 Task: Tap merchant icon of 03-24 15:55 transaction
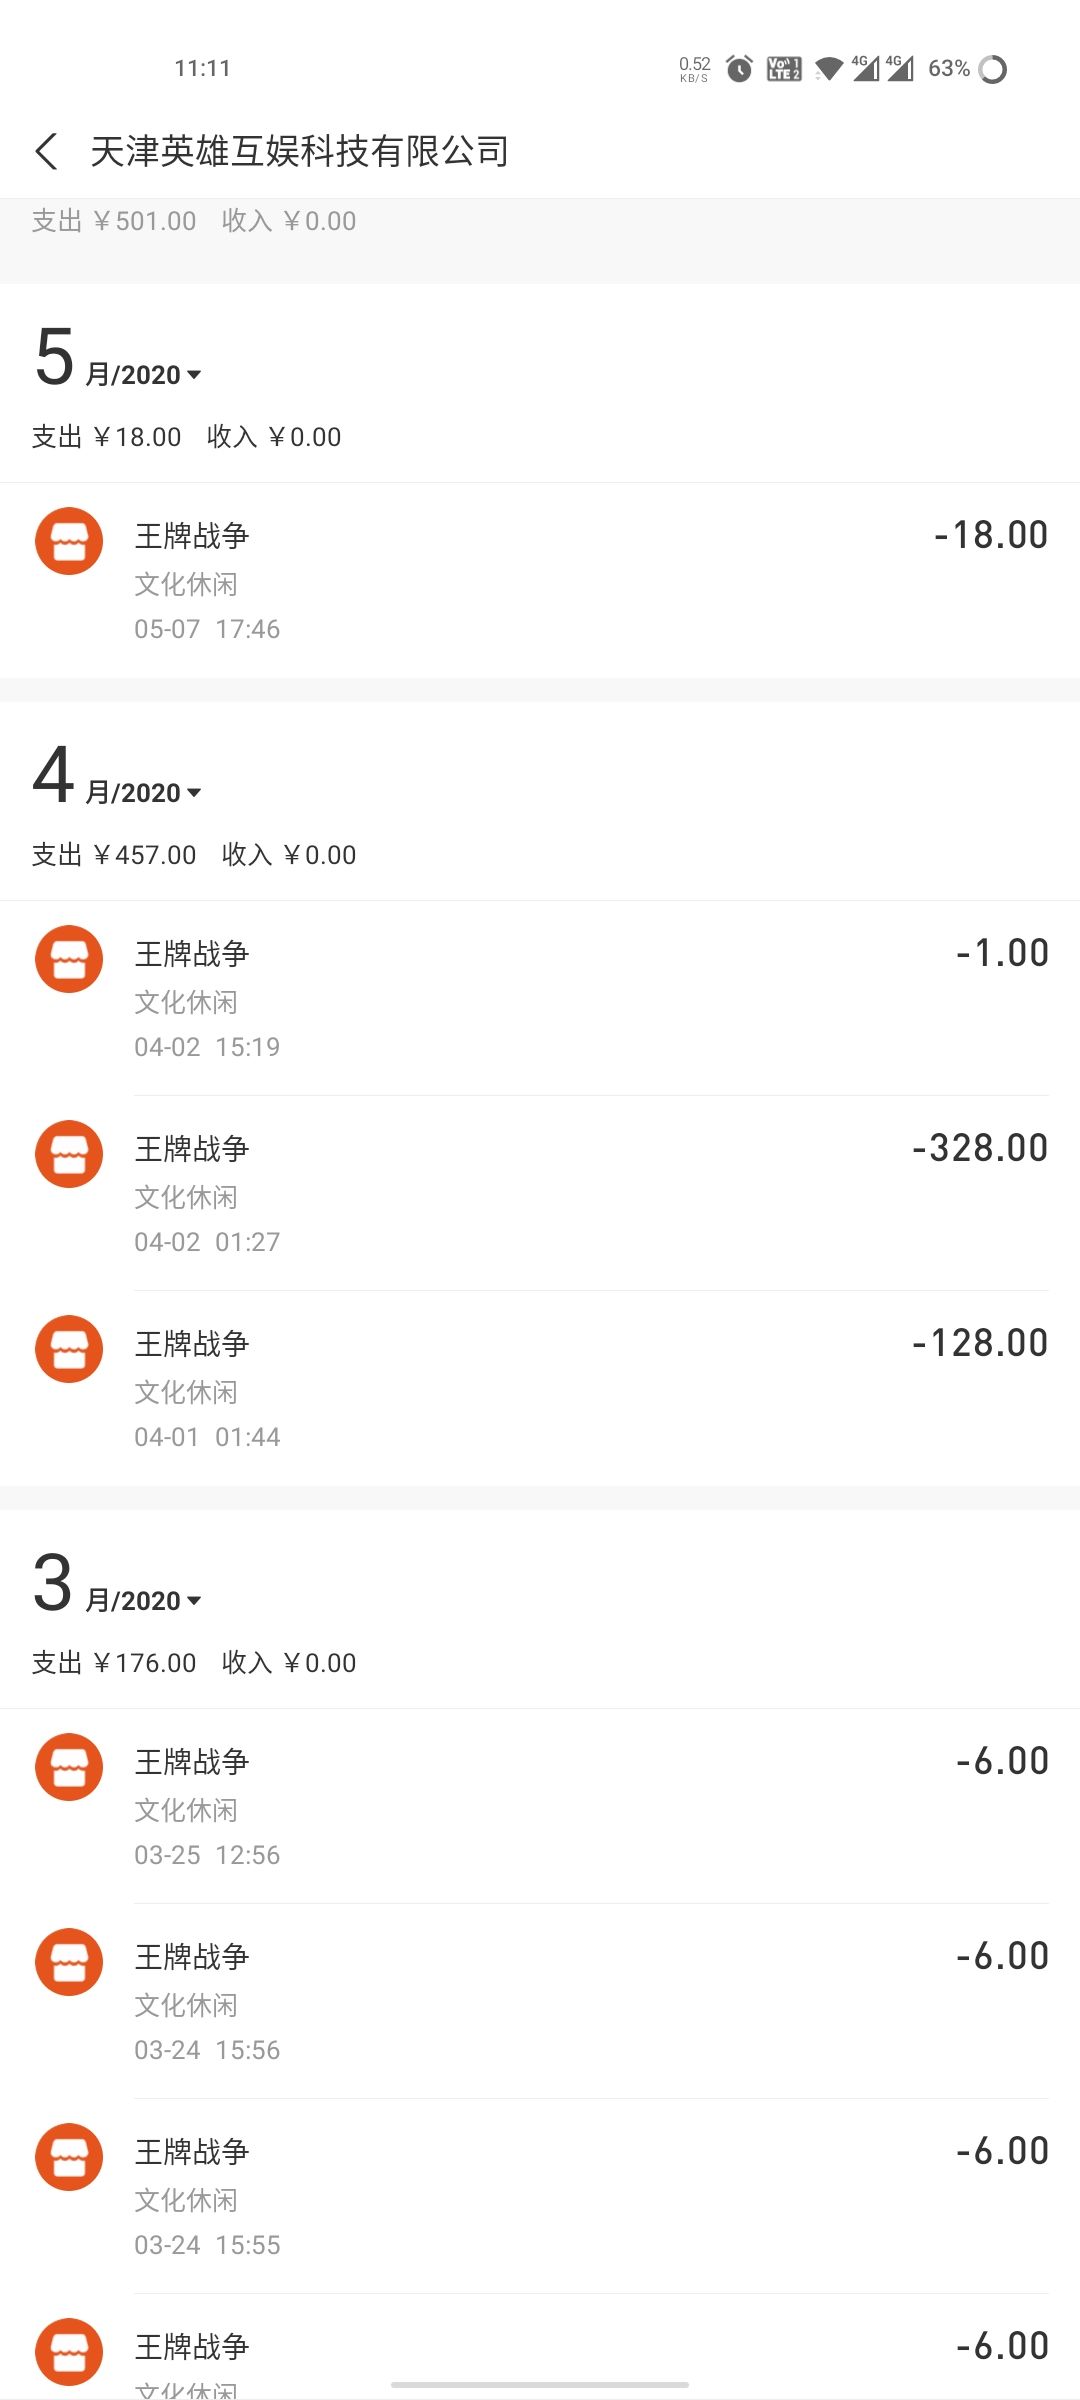(69, 2157)
